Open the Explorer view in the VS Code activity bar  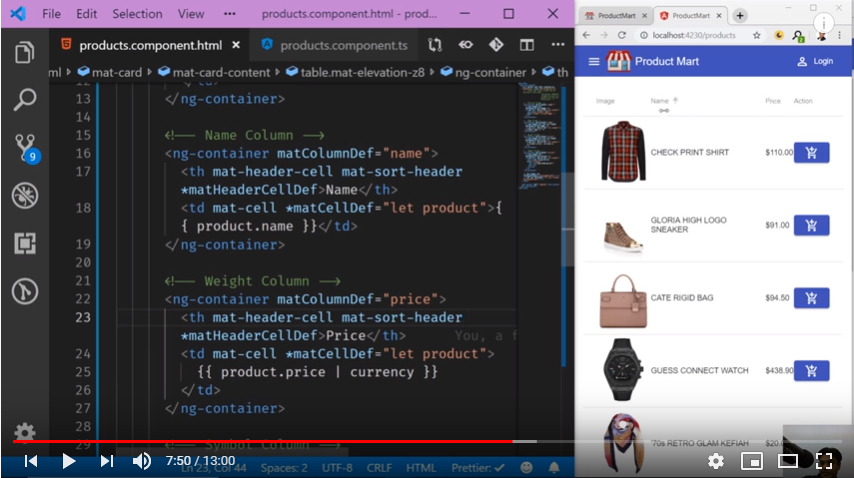point(25,52)
